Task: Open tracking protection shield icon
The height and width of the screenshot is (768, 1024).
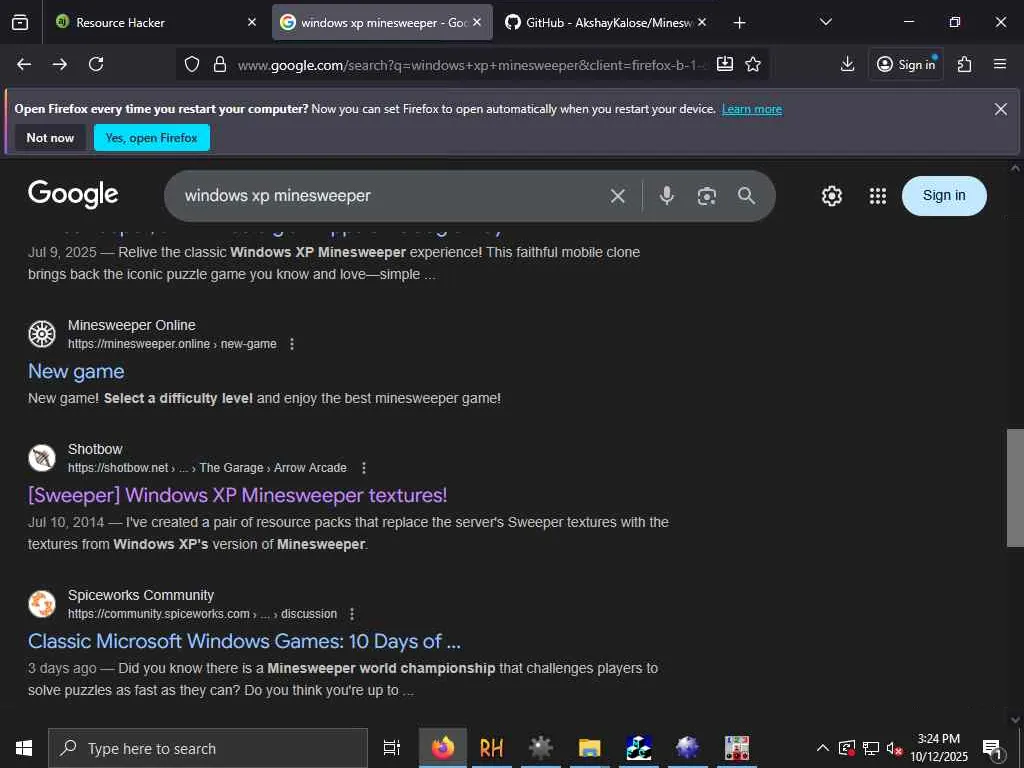Action: (191, 64)
